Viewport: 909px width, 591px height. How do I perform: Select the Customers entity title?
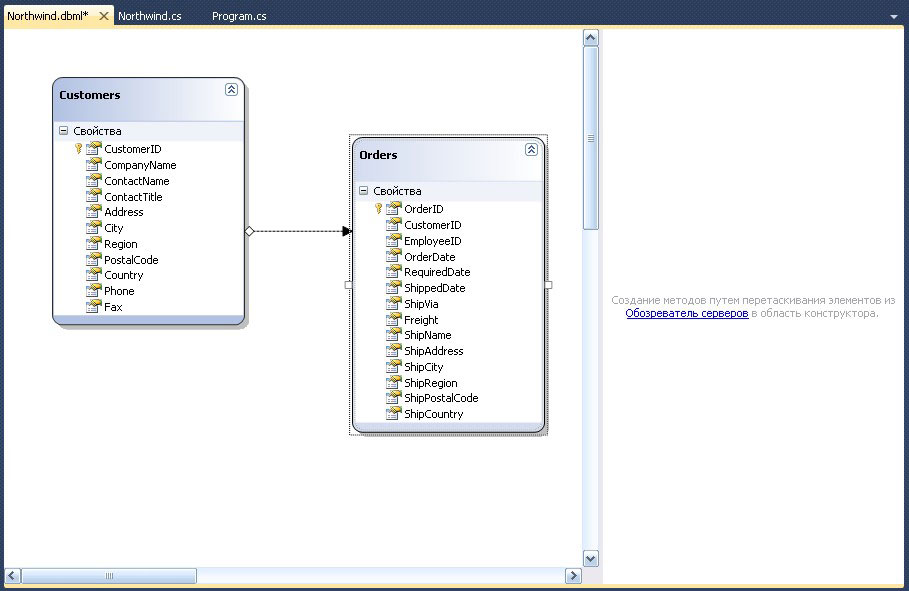90,95
